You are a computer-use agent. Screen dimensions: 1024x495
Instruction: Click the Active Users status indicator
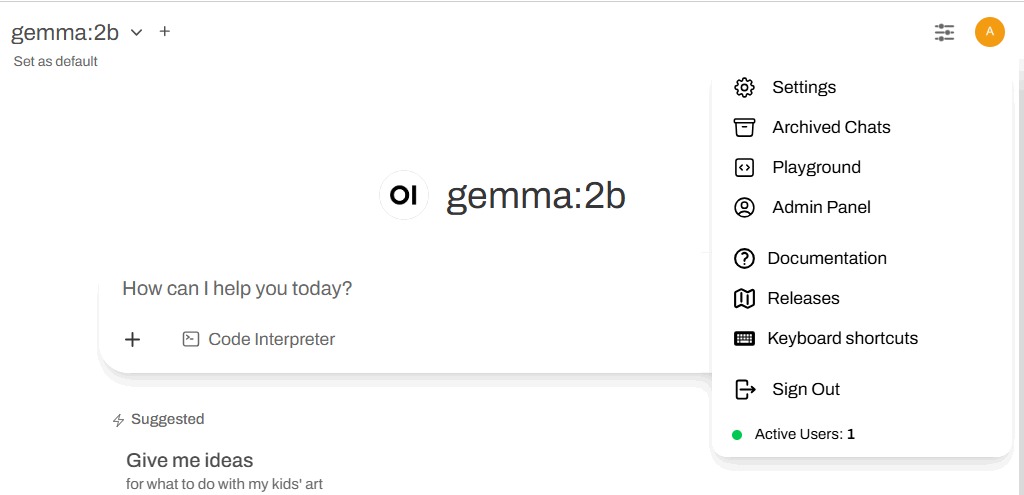(803, 434)
